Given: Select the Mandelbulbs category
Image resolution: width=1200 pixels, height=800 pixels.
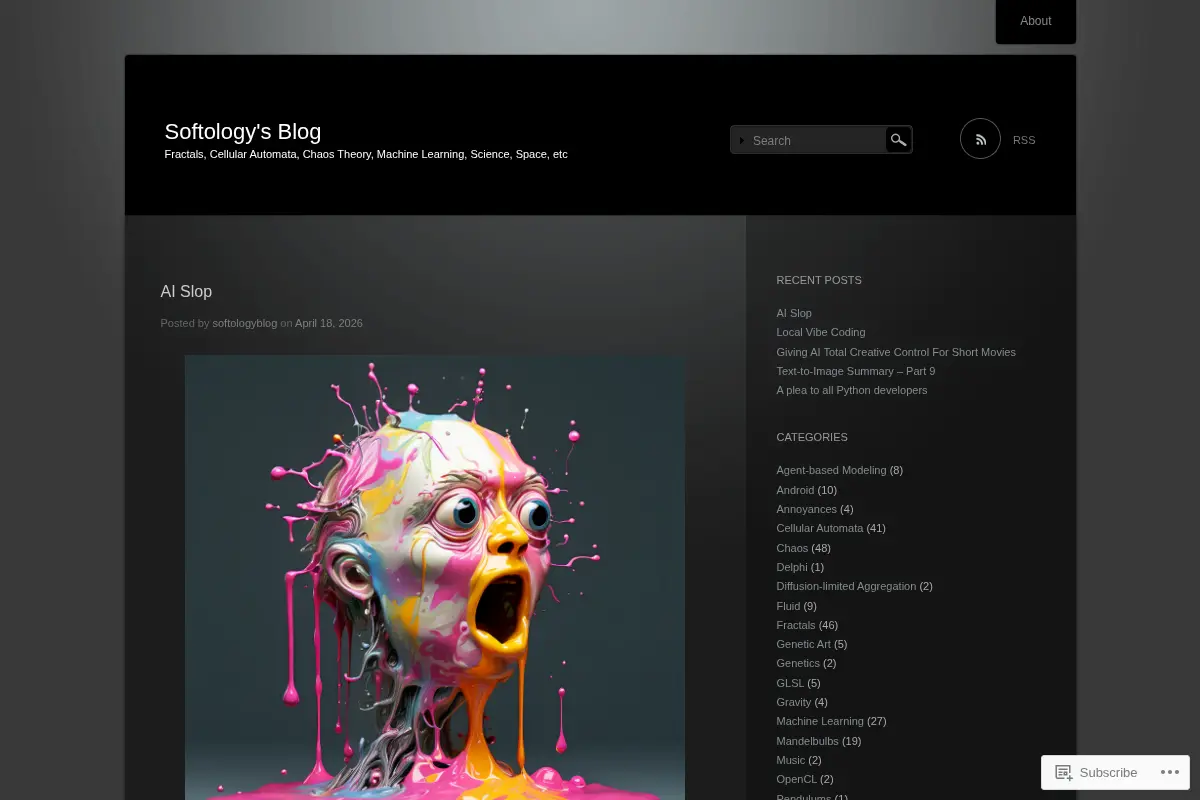Looking at the screenshot, I should coord(808,741).
